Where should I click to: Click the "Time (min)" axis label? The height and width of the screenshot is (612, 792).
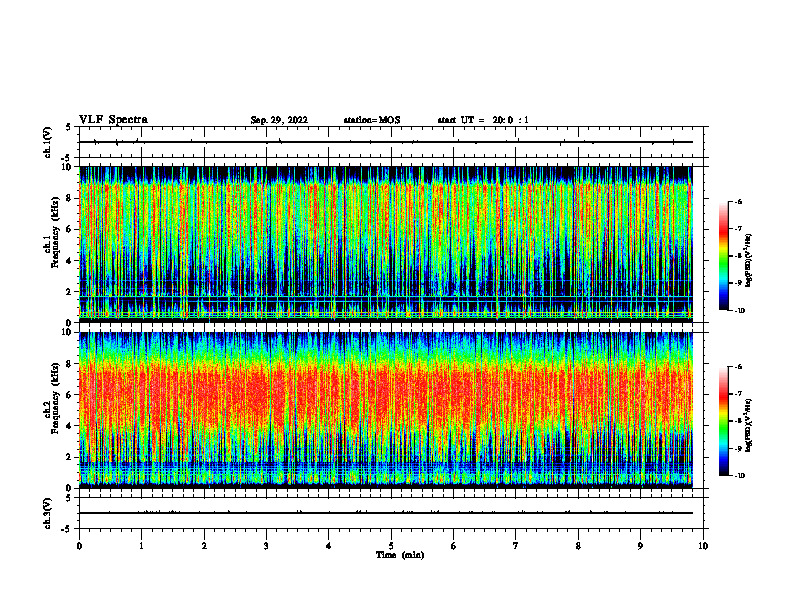[x=400, y=555]
